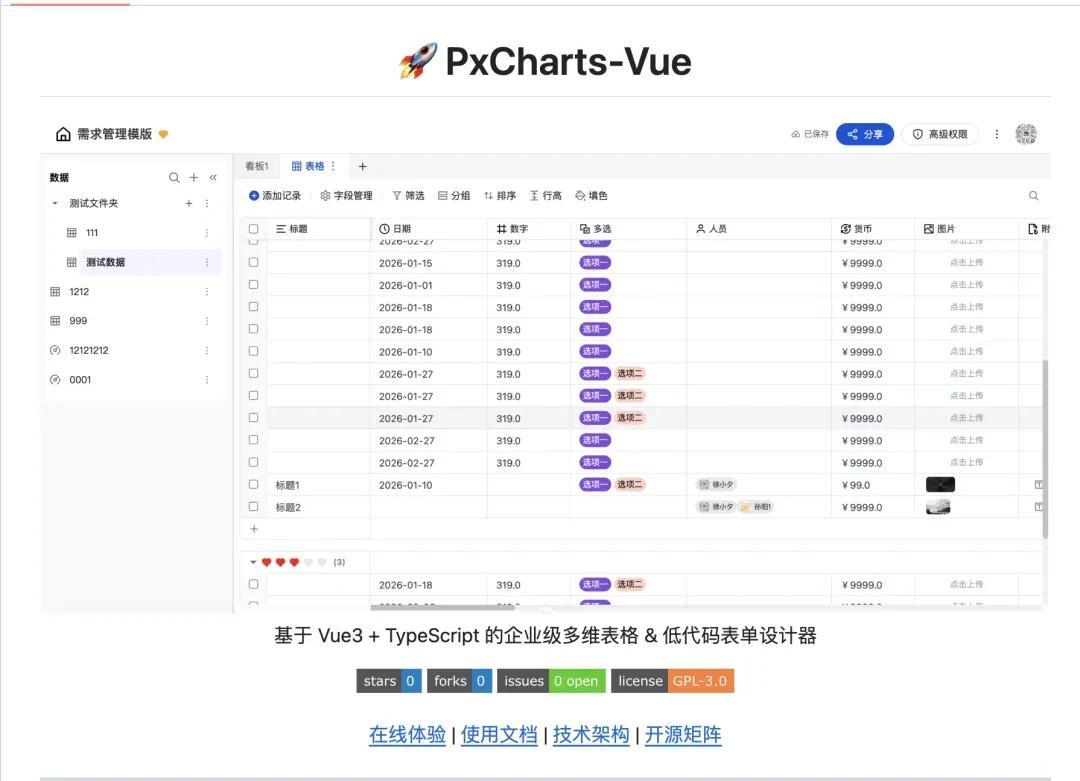1080x781 pixels.
Task: Click the plus icon in 数据 header
Action: click(194, 178)
